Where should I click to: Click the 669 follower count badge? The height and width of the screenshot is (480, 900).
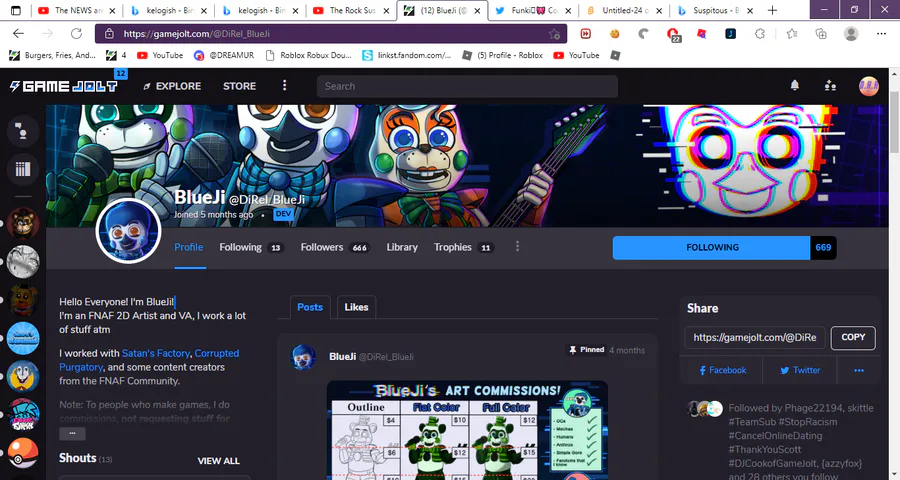823,247
